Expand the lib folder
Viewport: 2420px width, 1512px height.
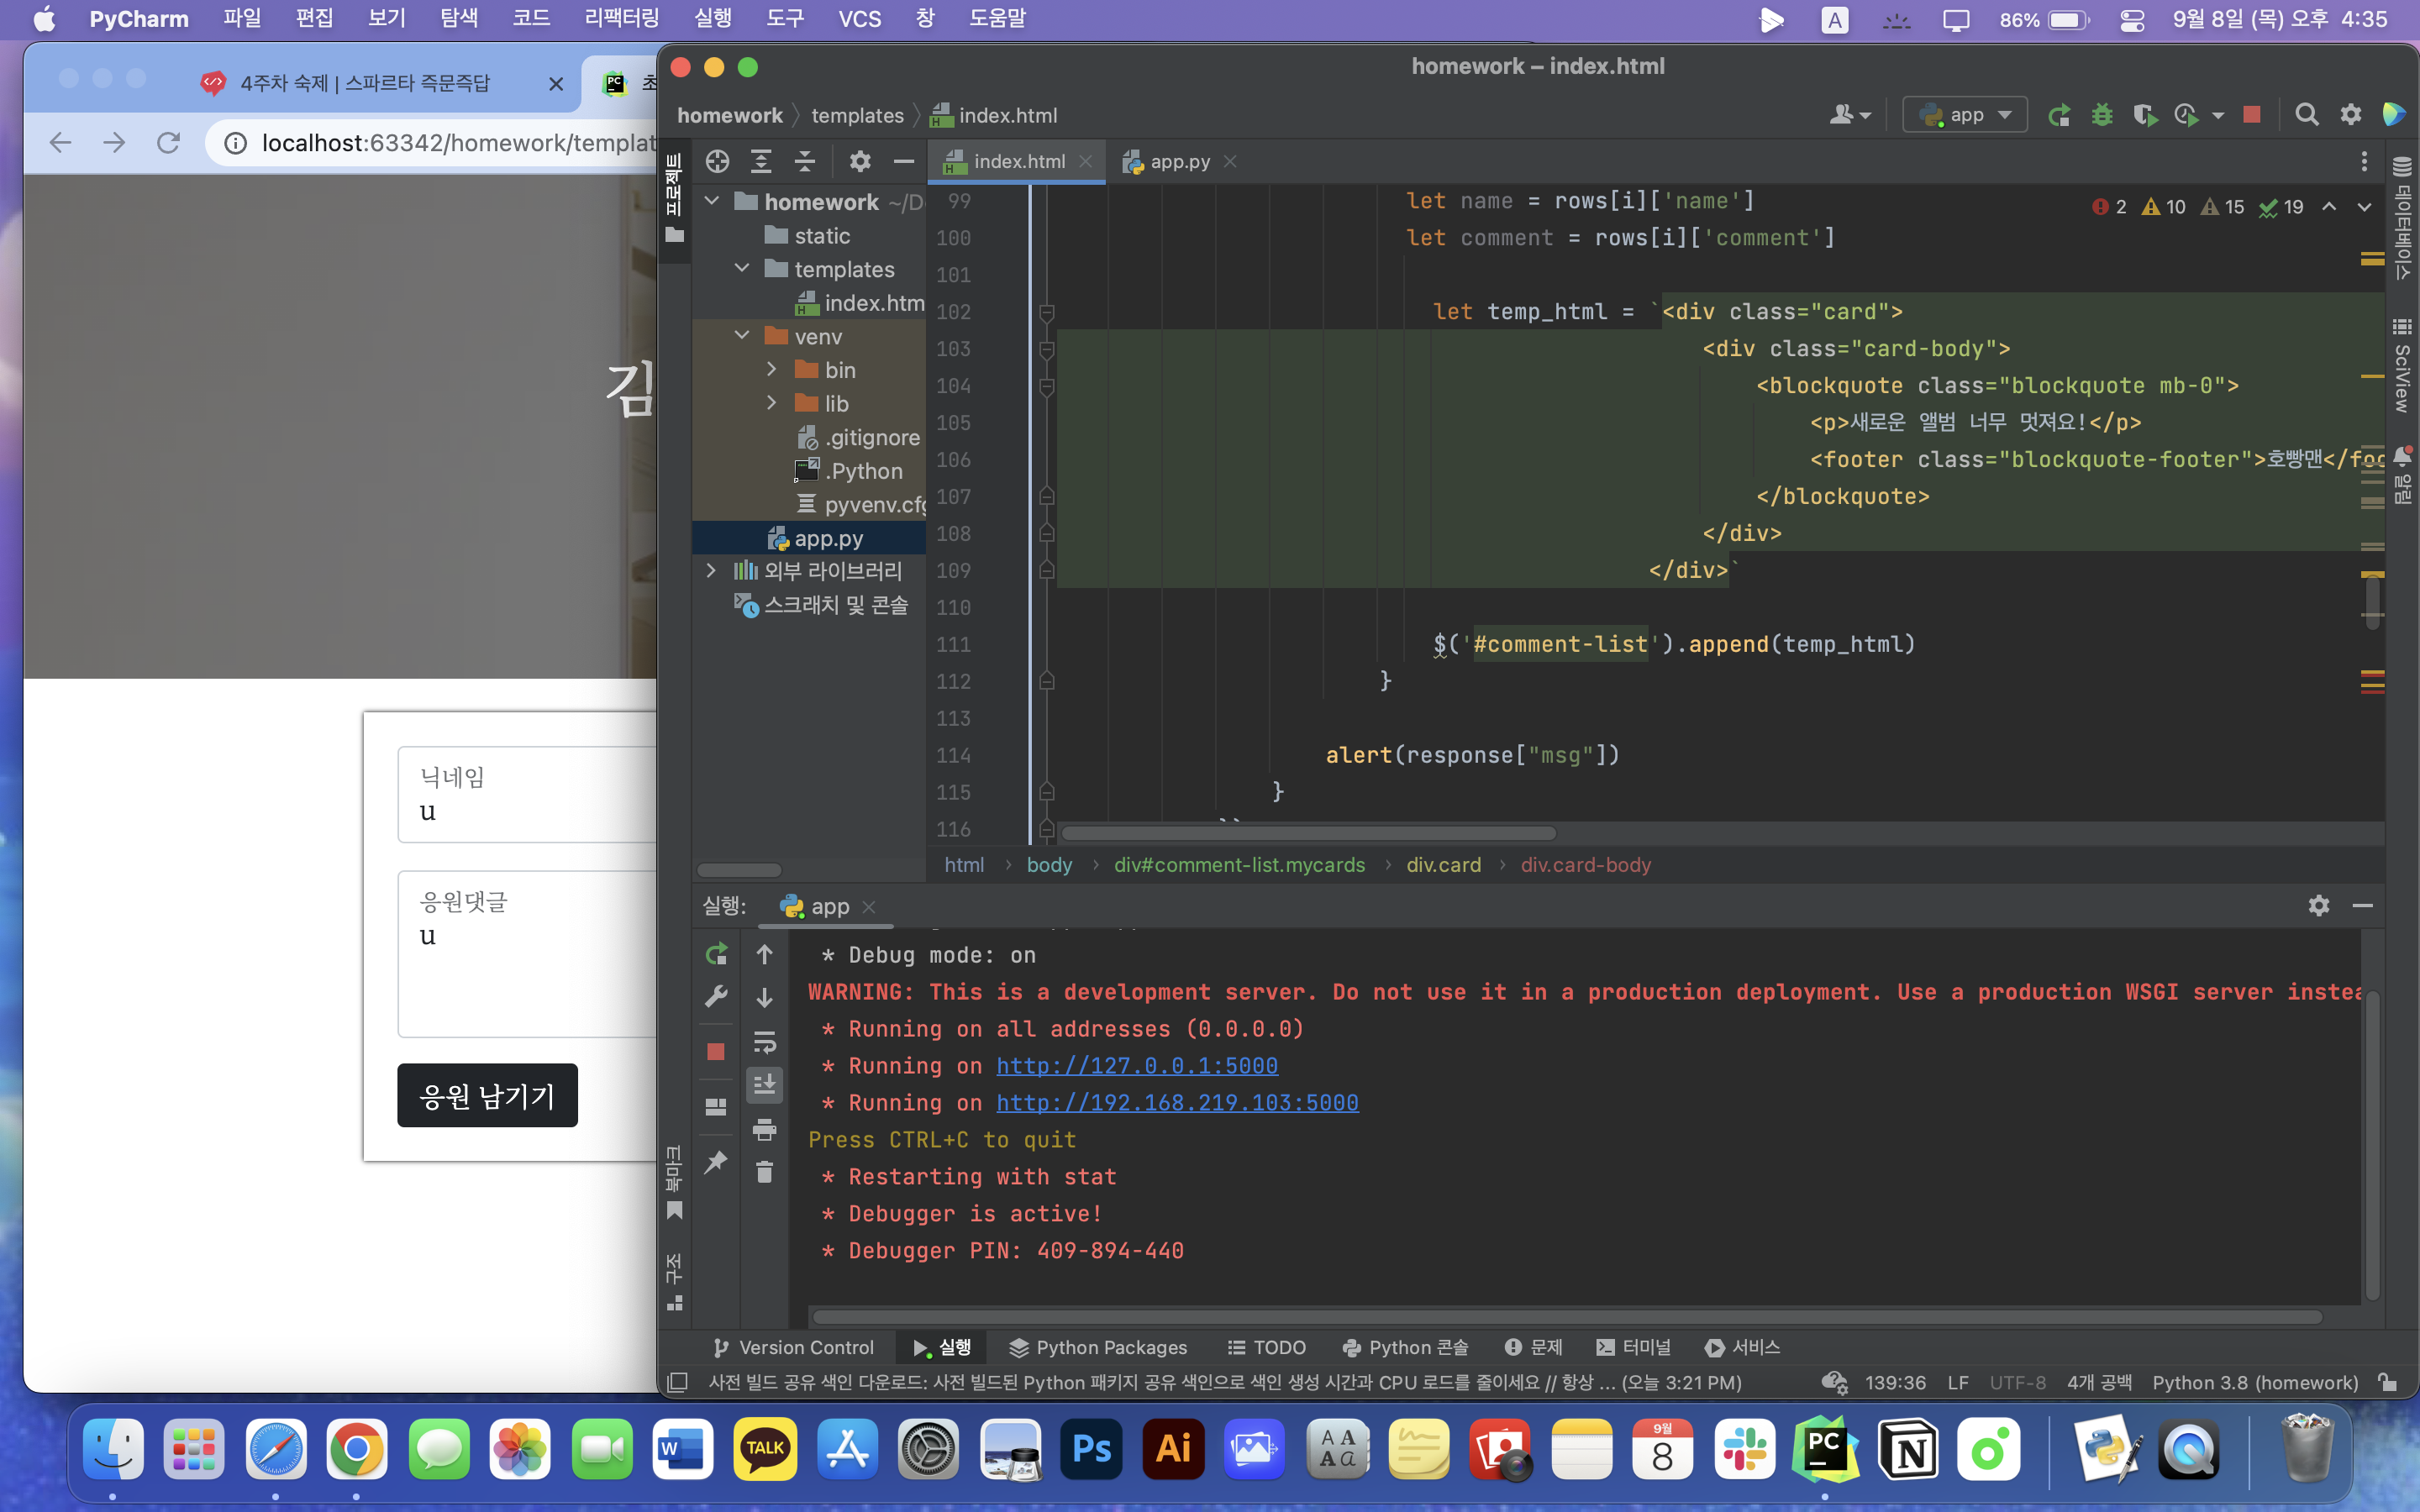(x=771, y=402)
